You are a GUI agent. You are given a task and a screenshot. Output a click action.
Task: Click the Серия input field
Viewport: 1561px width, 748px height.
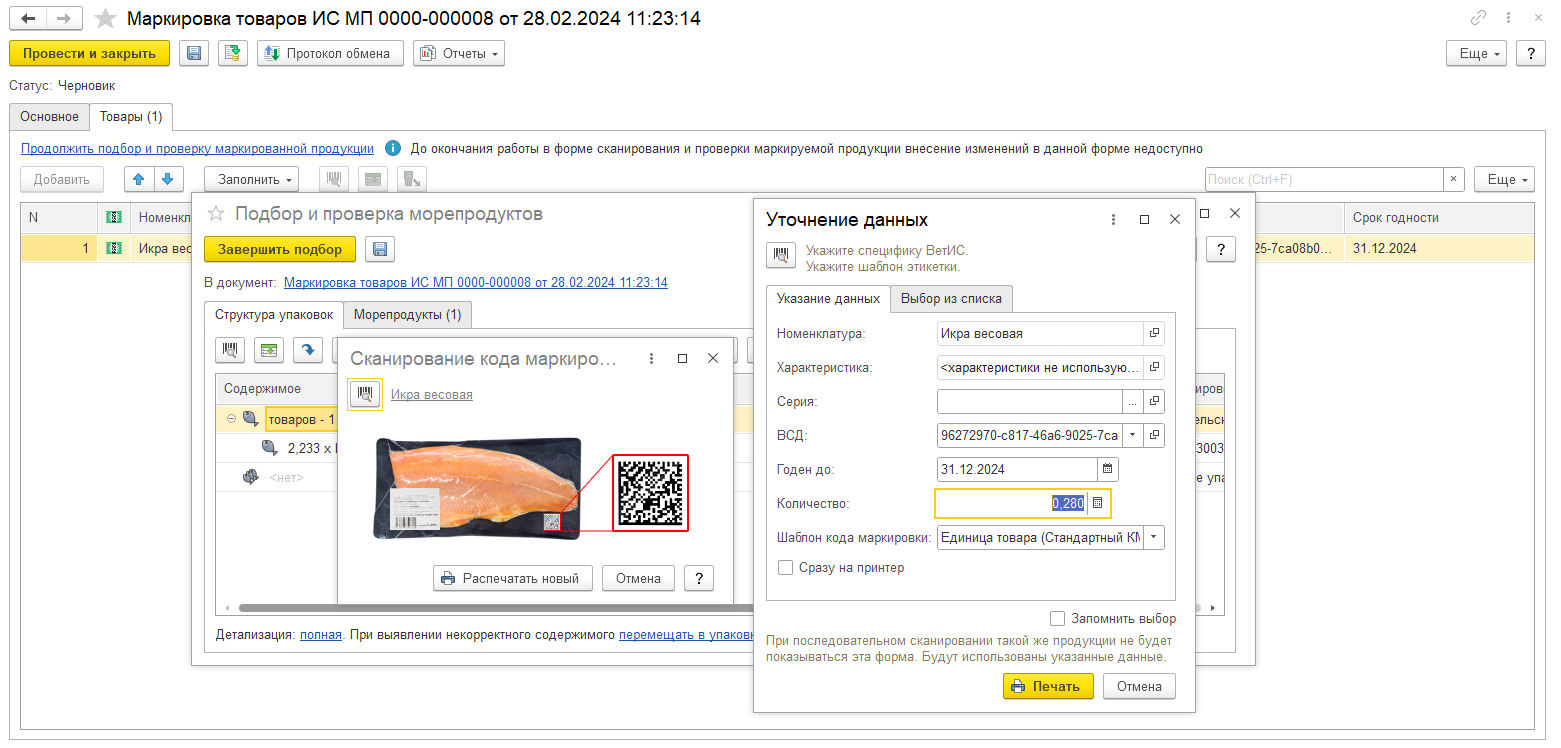1029,401
